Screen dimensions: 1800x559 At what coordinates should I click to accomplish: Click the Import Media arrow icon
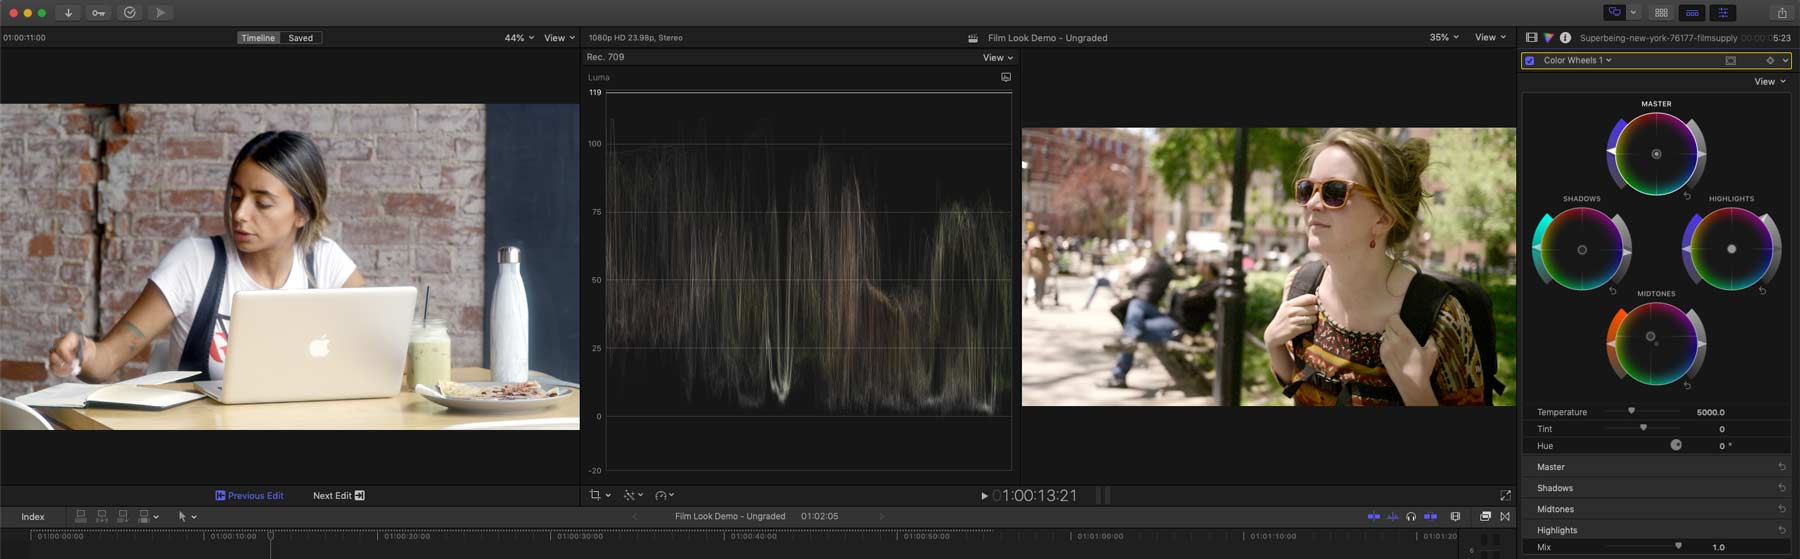[68, 13]
